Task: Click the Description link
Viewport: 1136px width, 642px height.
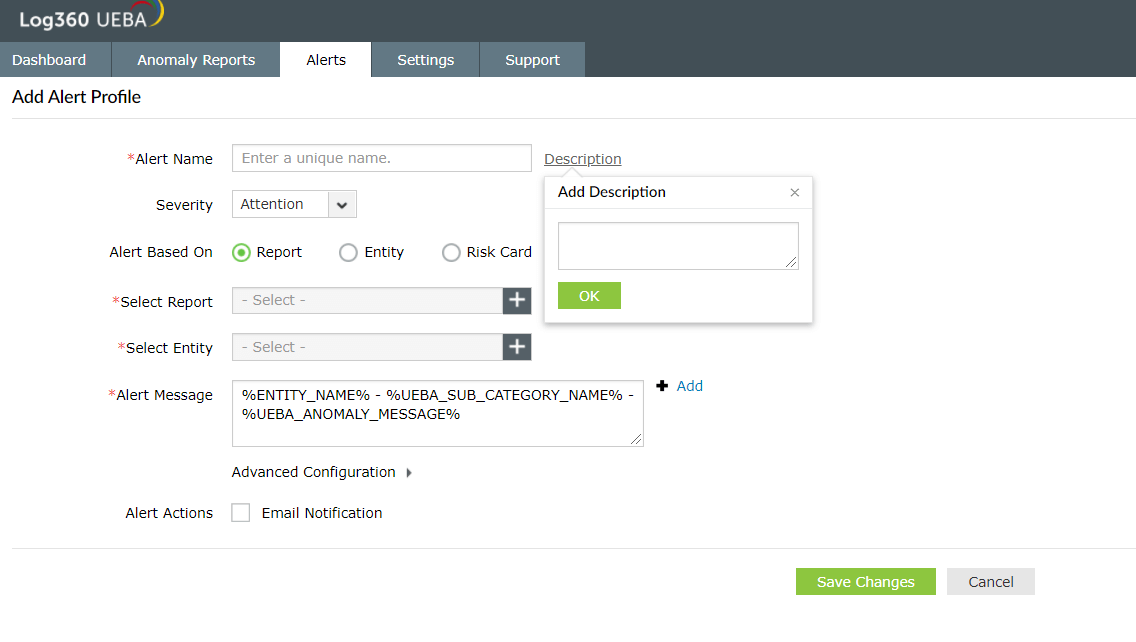Action: click(x=582, y=159)
